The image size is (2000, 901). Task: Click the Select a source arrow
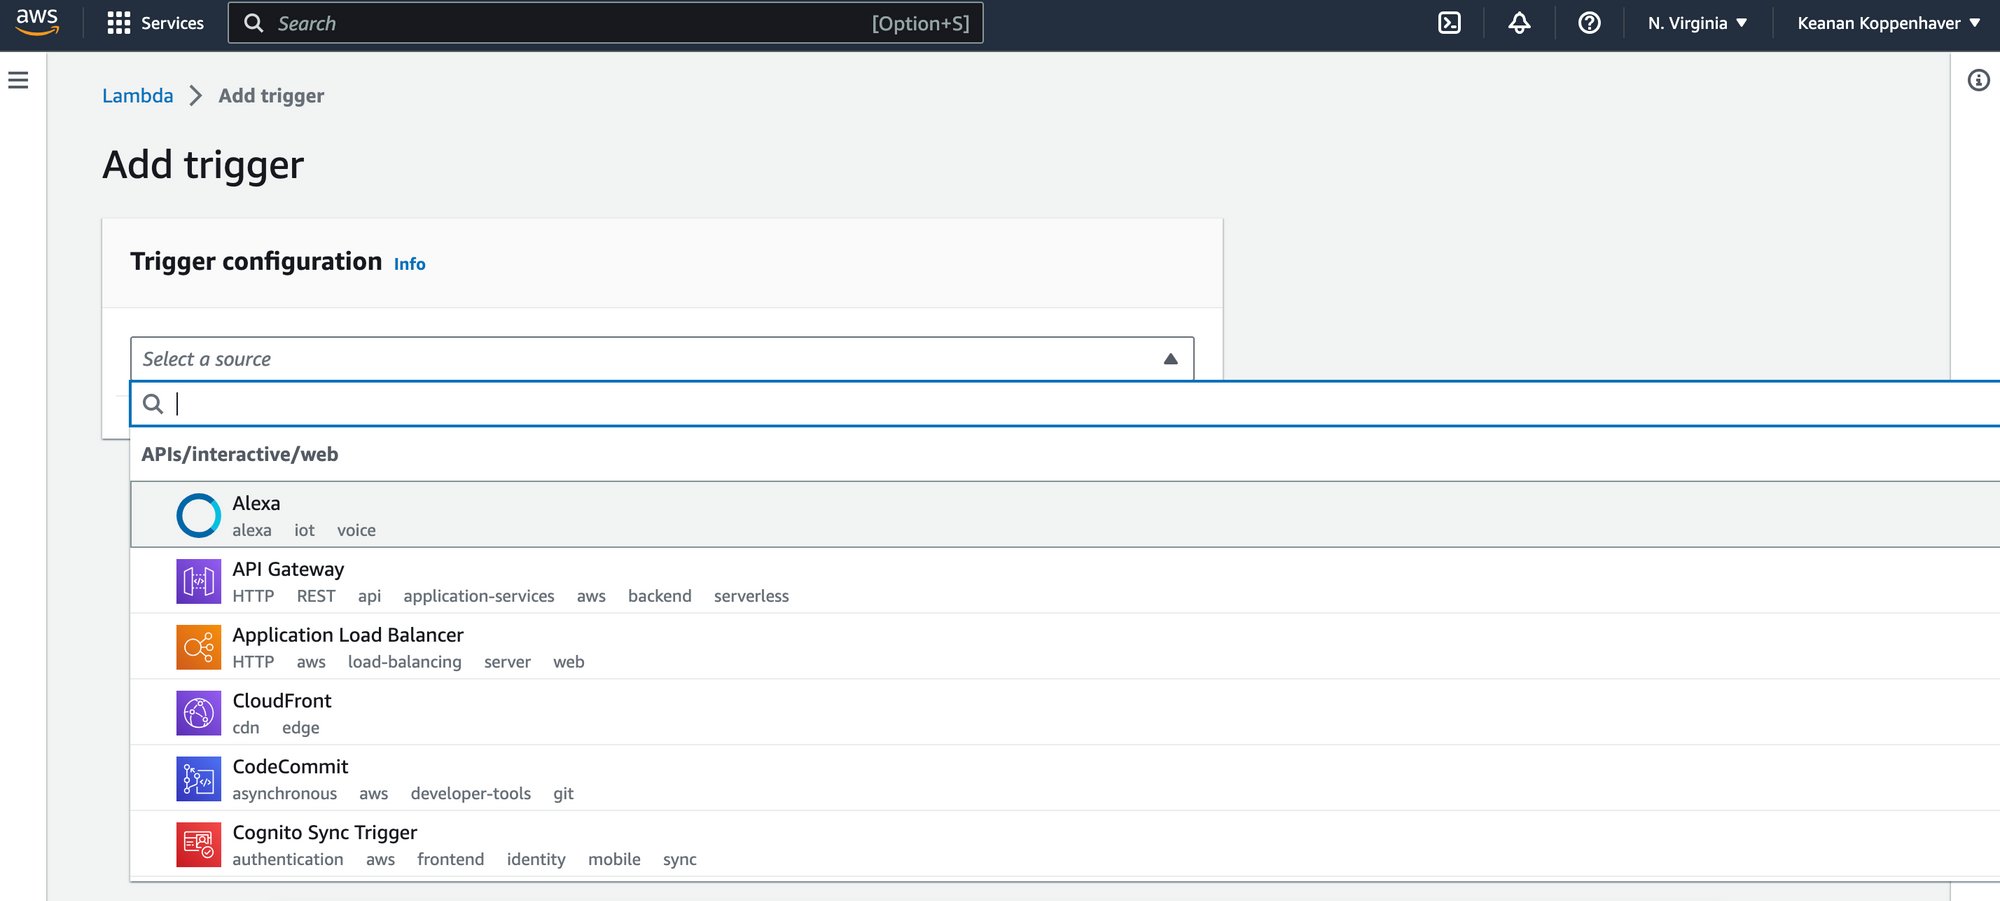click(x=1170, y=359)
